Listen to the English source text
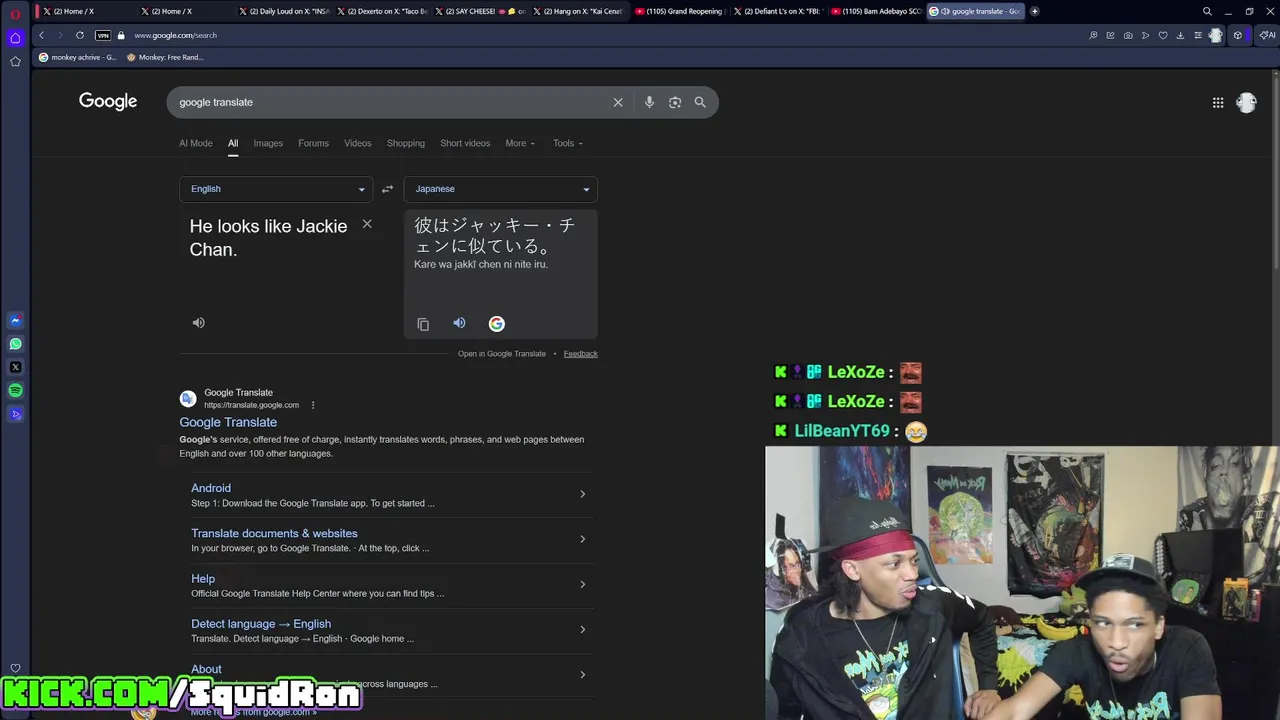 click(x=198, y=323)
